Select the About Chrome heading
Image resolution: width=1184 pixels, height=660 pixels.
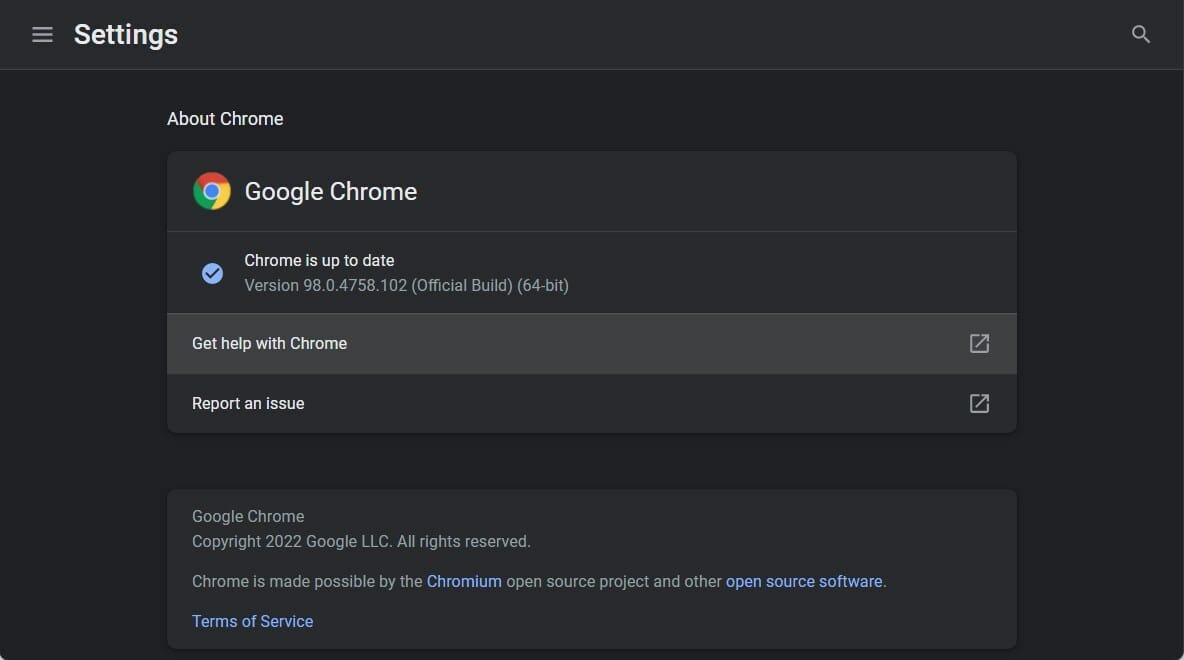(225, 118)
